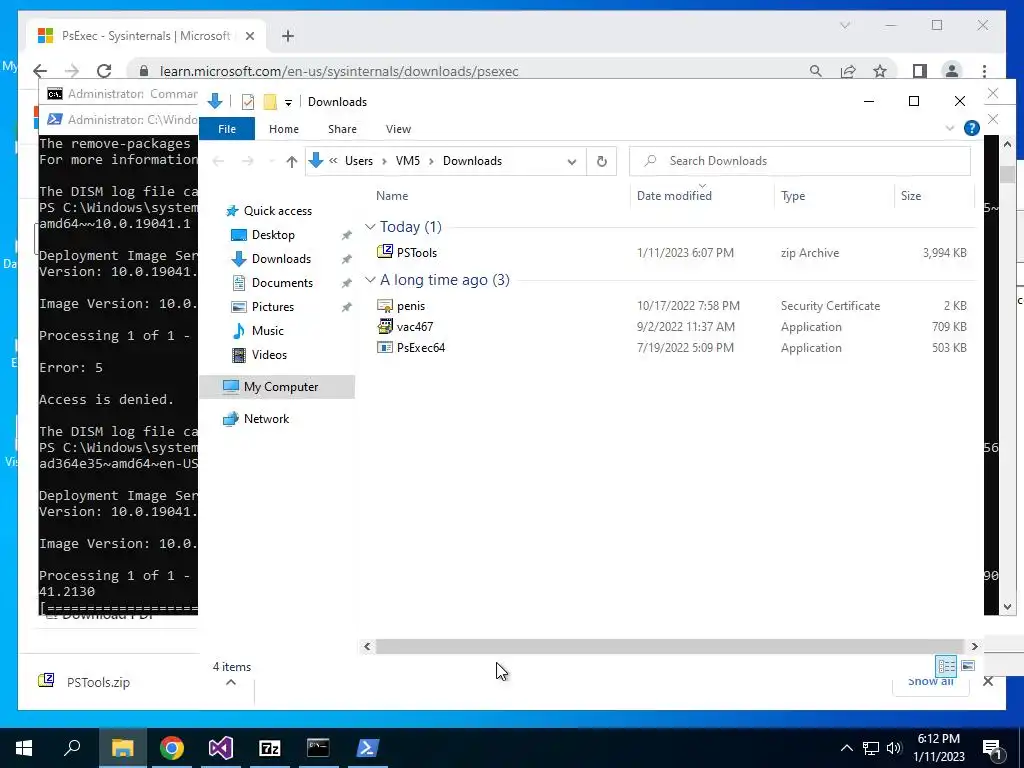
Task: Sort files by Name column
Action: [x=392, y=196]
